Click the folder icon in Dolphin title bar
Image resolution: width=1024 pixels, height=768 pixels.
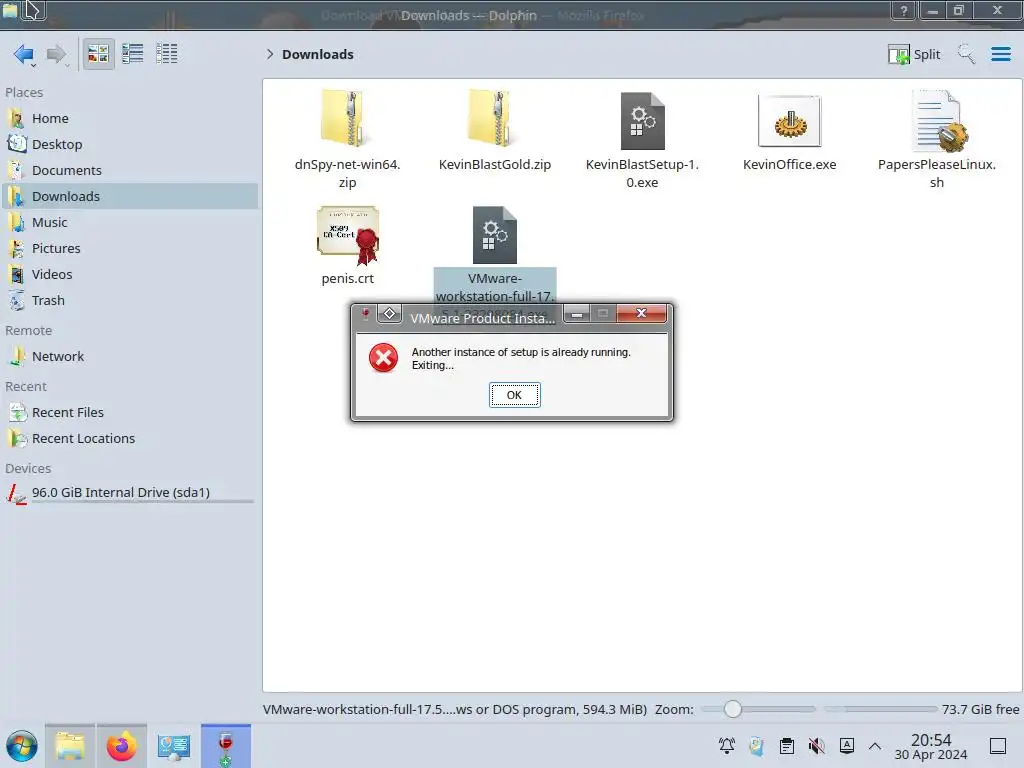[x=10, y=10]
